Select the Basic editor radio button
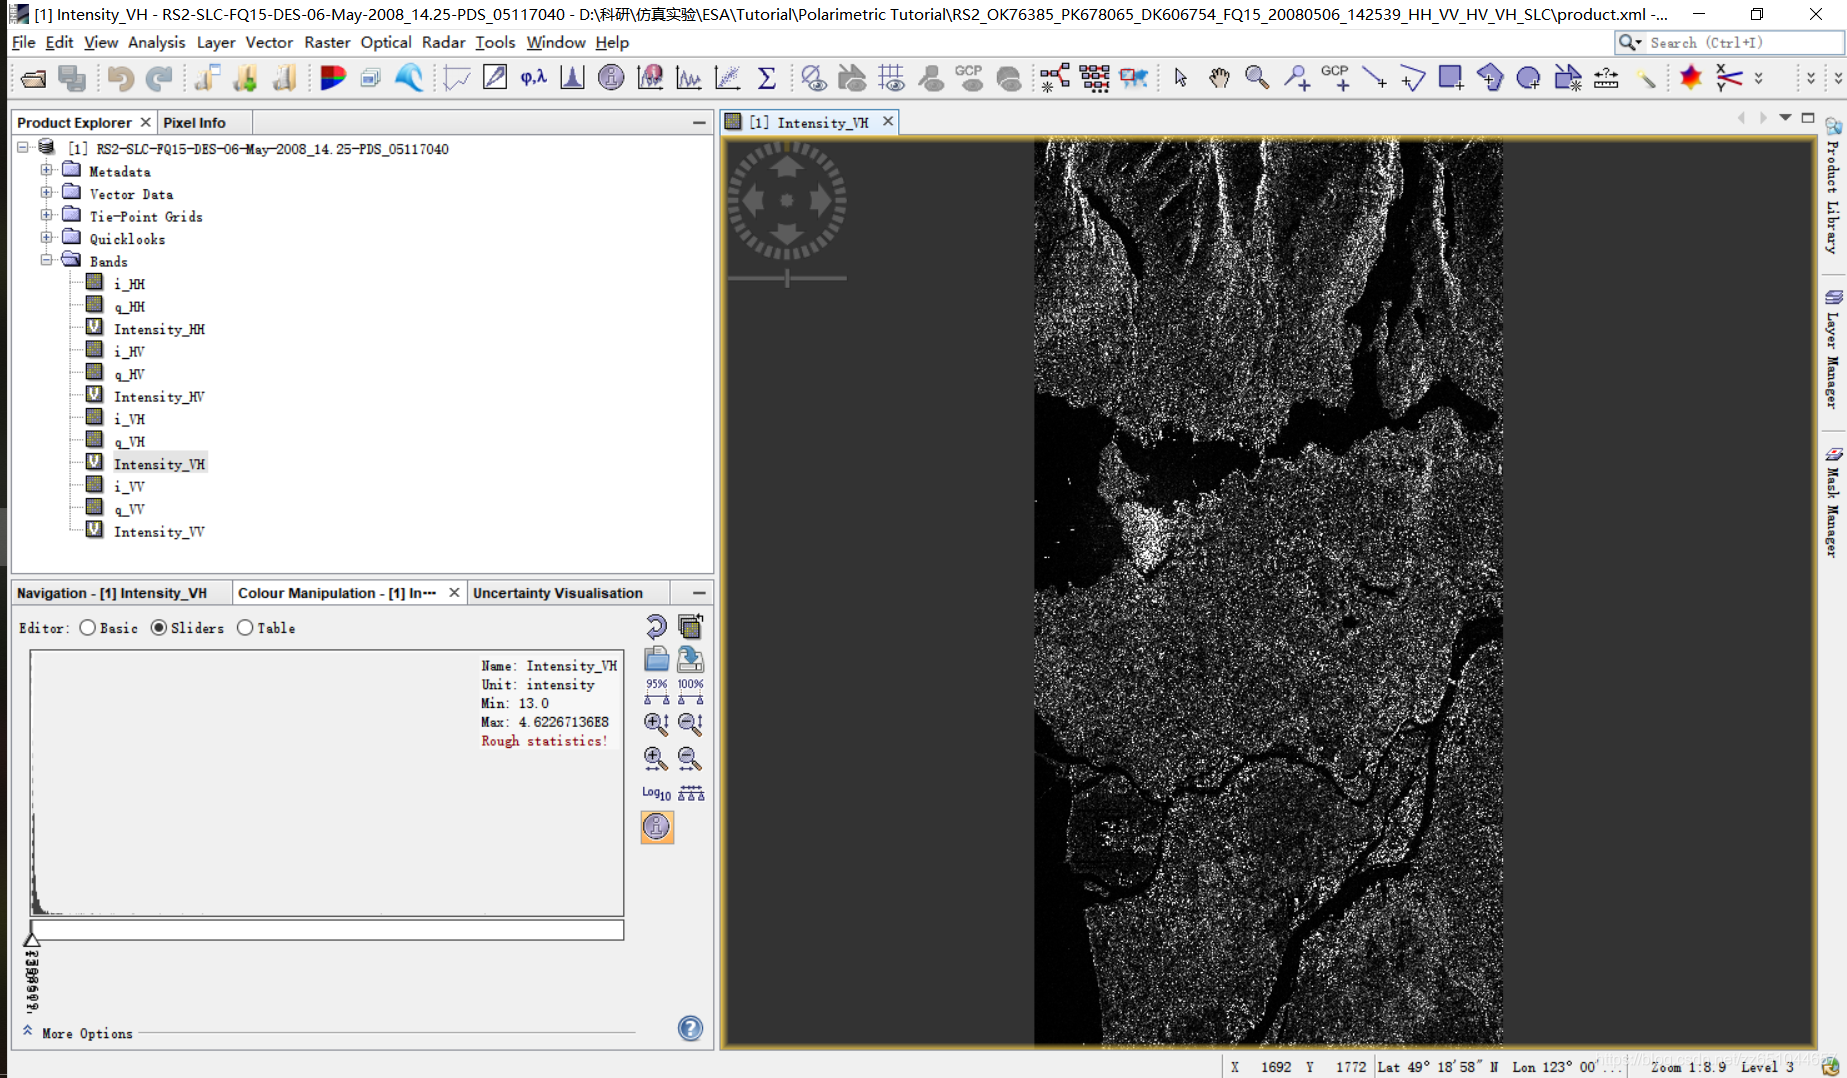The image size is (1847, 1078). 88,628
